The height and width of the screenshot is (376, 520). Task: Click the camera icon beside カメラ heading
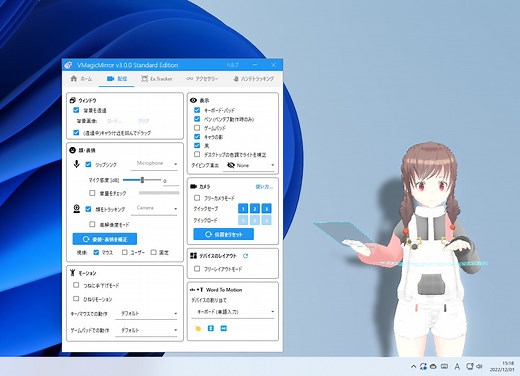point(193,186)
